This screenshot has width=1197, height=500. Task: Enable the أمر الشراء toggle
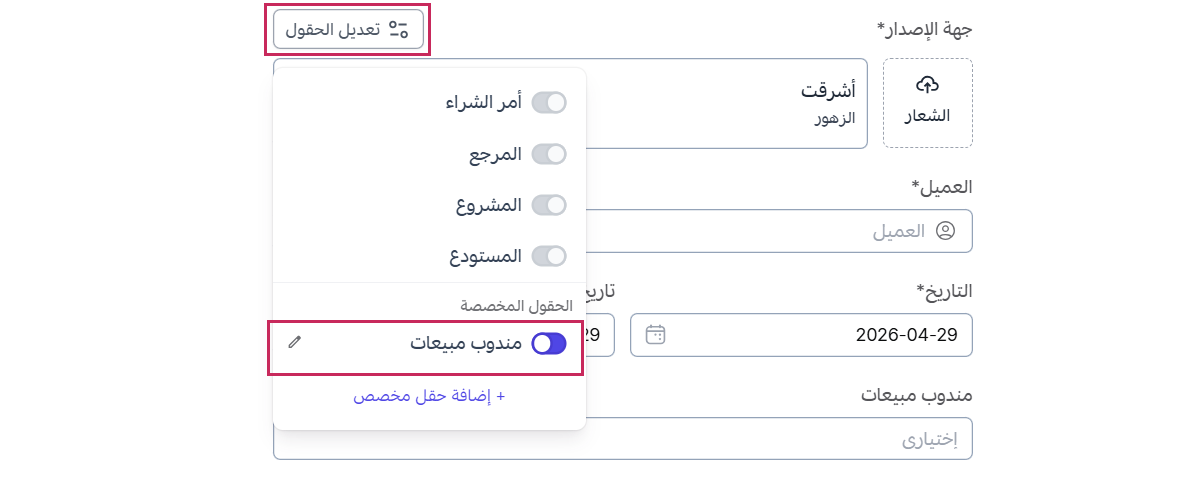(549, 102)
